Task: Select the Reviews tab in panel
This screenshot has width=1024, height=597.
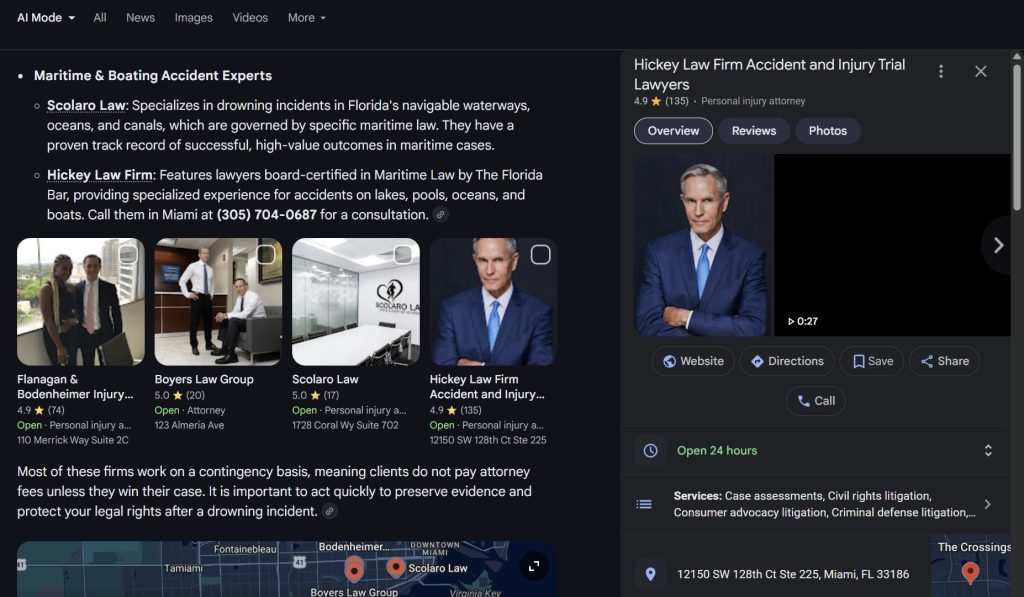Action: (754, 131)
